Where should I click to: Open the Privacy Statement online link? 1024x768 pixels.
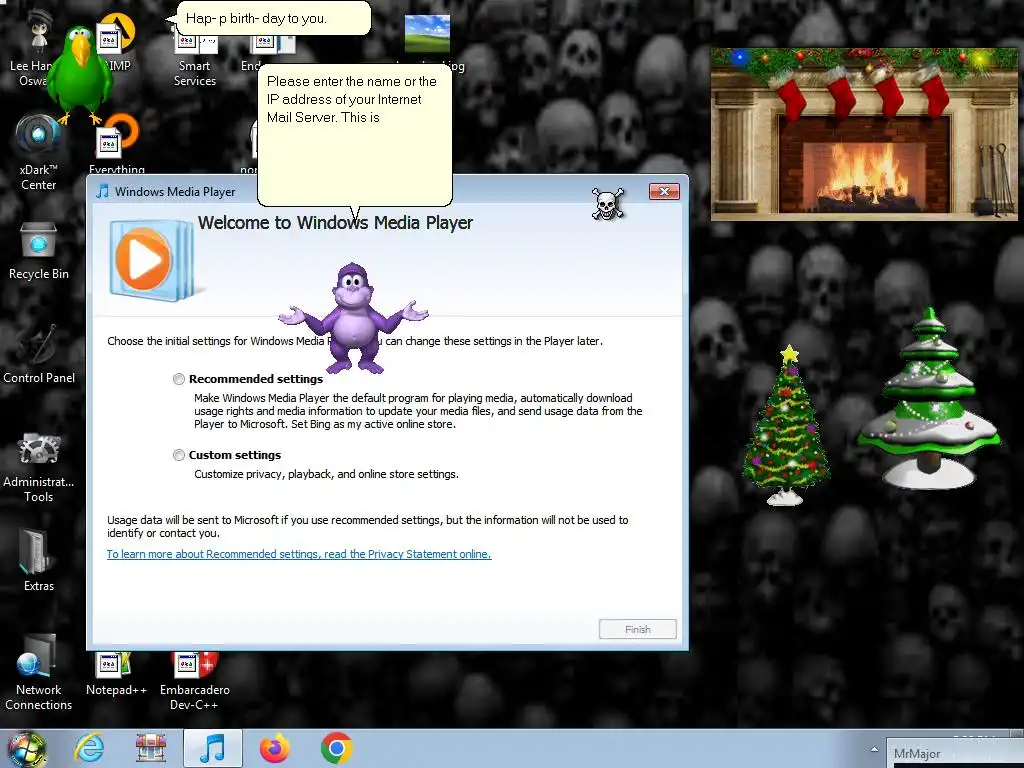(x=299, y=554)
